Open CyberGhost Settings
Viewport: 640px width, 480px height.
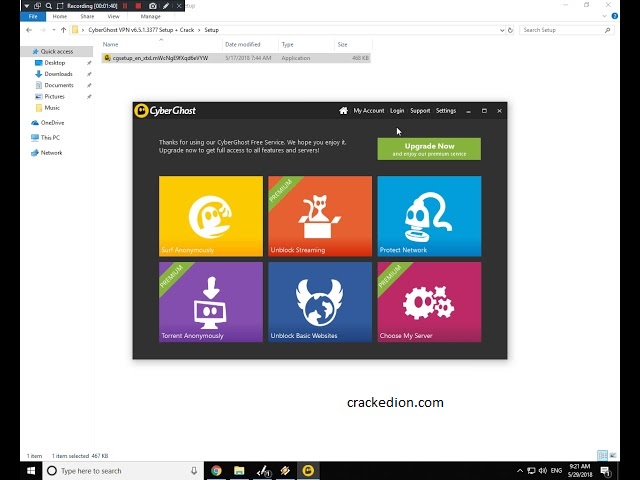coord(446,111)
